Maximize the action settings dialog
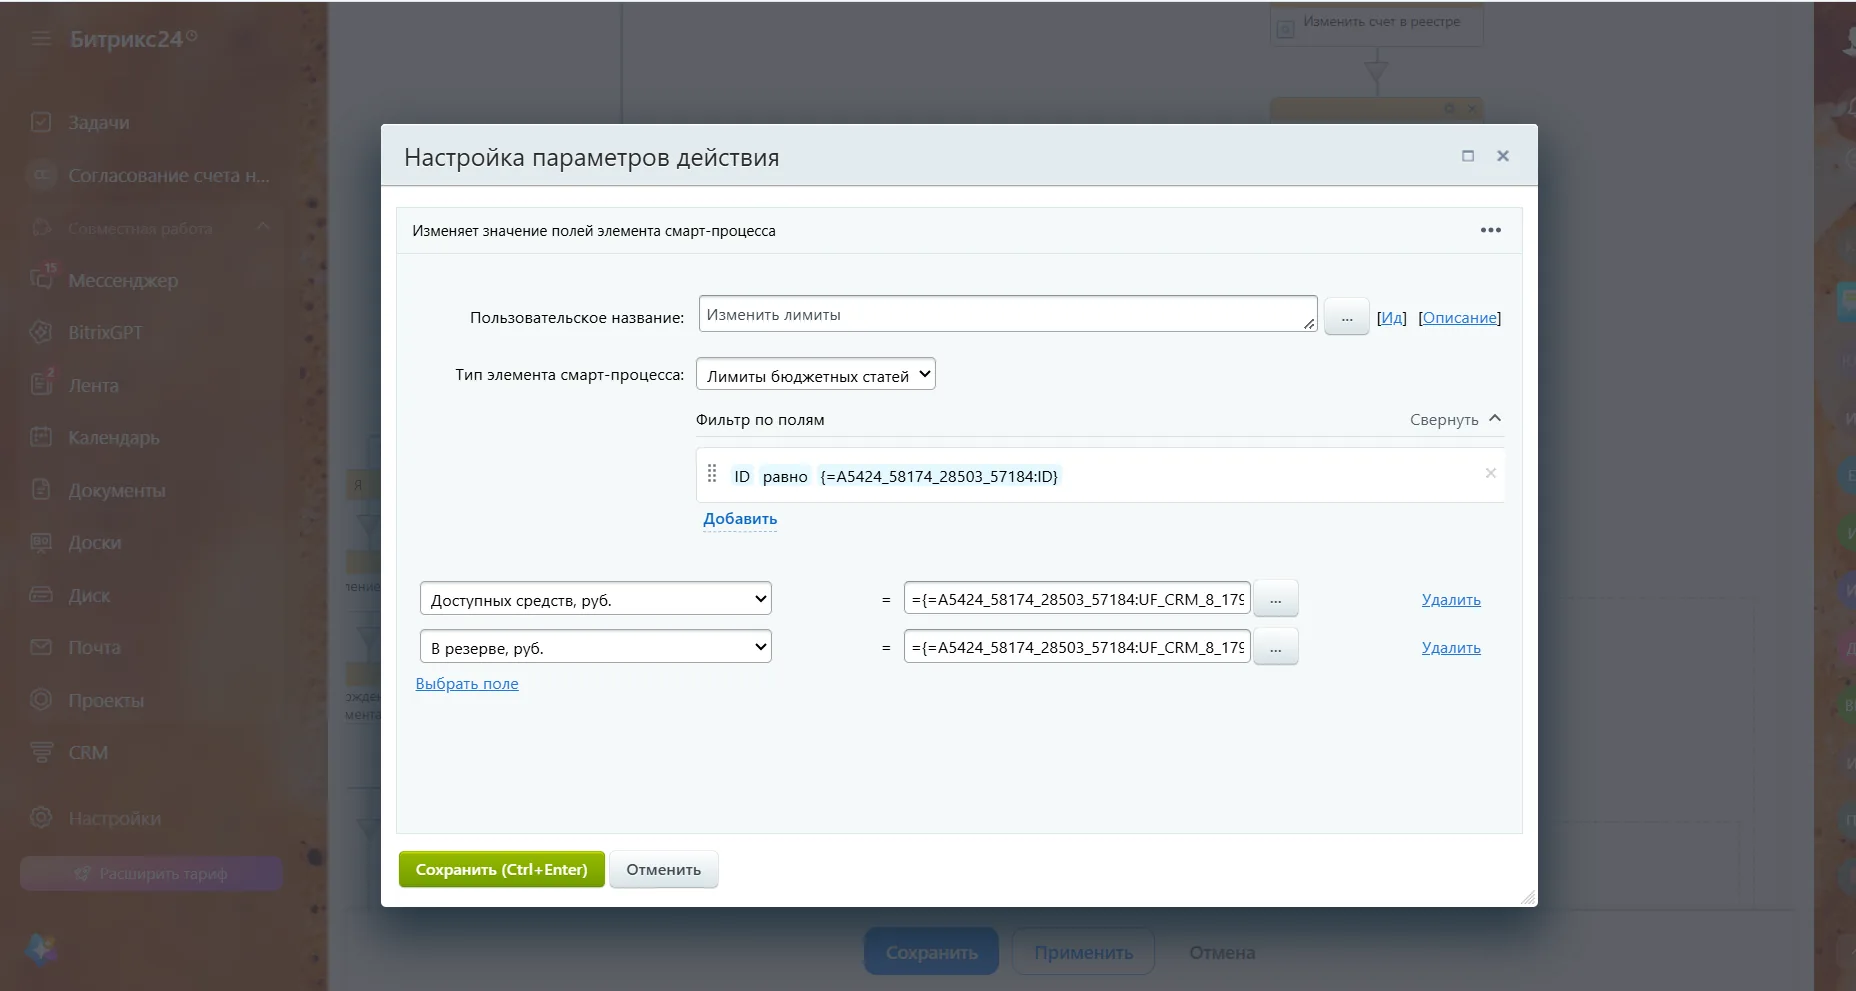 (1467, 156)
